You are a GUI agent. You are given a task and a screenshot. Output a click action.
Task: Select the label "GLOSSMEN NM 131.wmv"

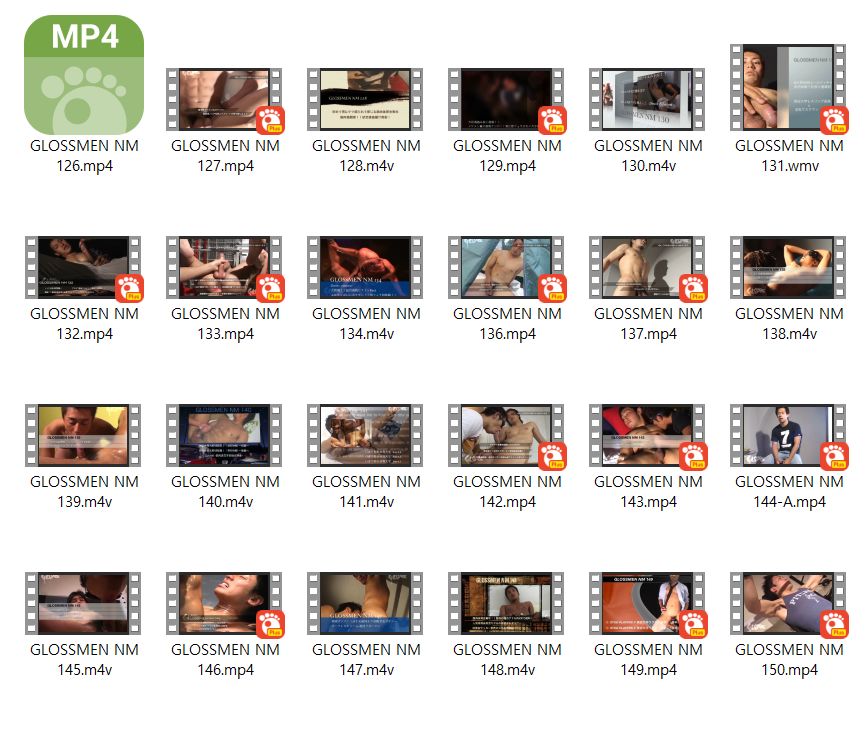coord(789,156)
